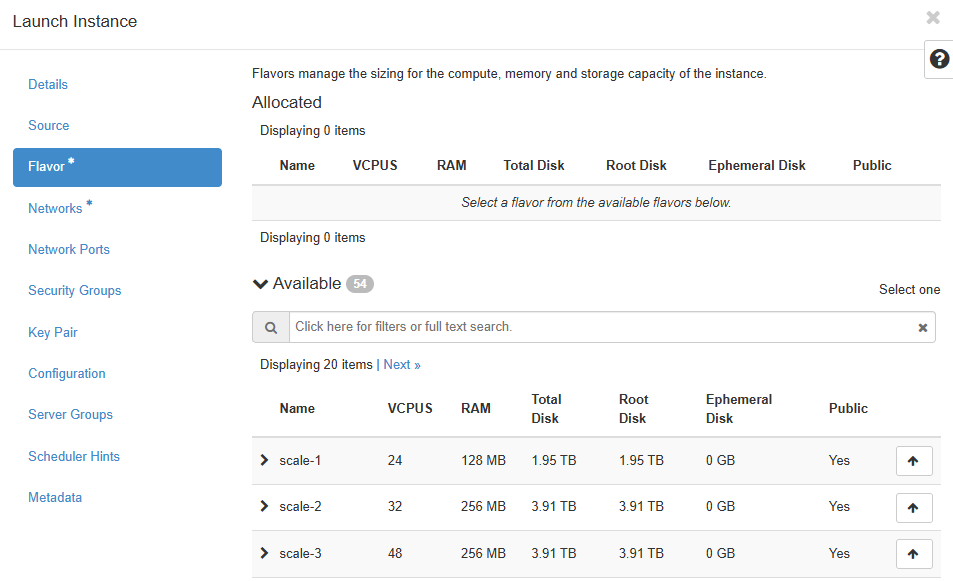Close the Launch Instance dialog

[932, 17]
